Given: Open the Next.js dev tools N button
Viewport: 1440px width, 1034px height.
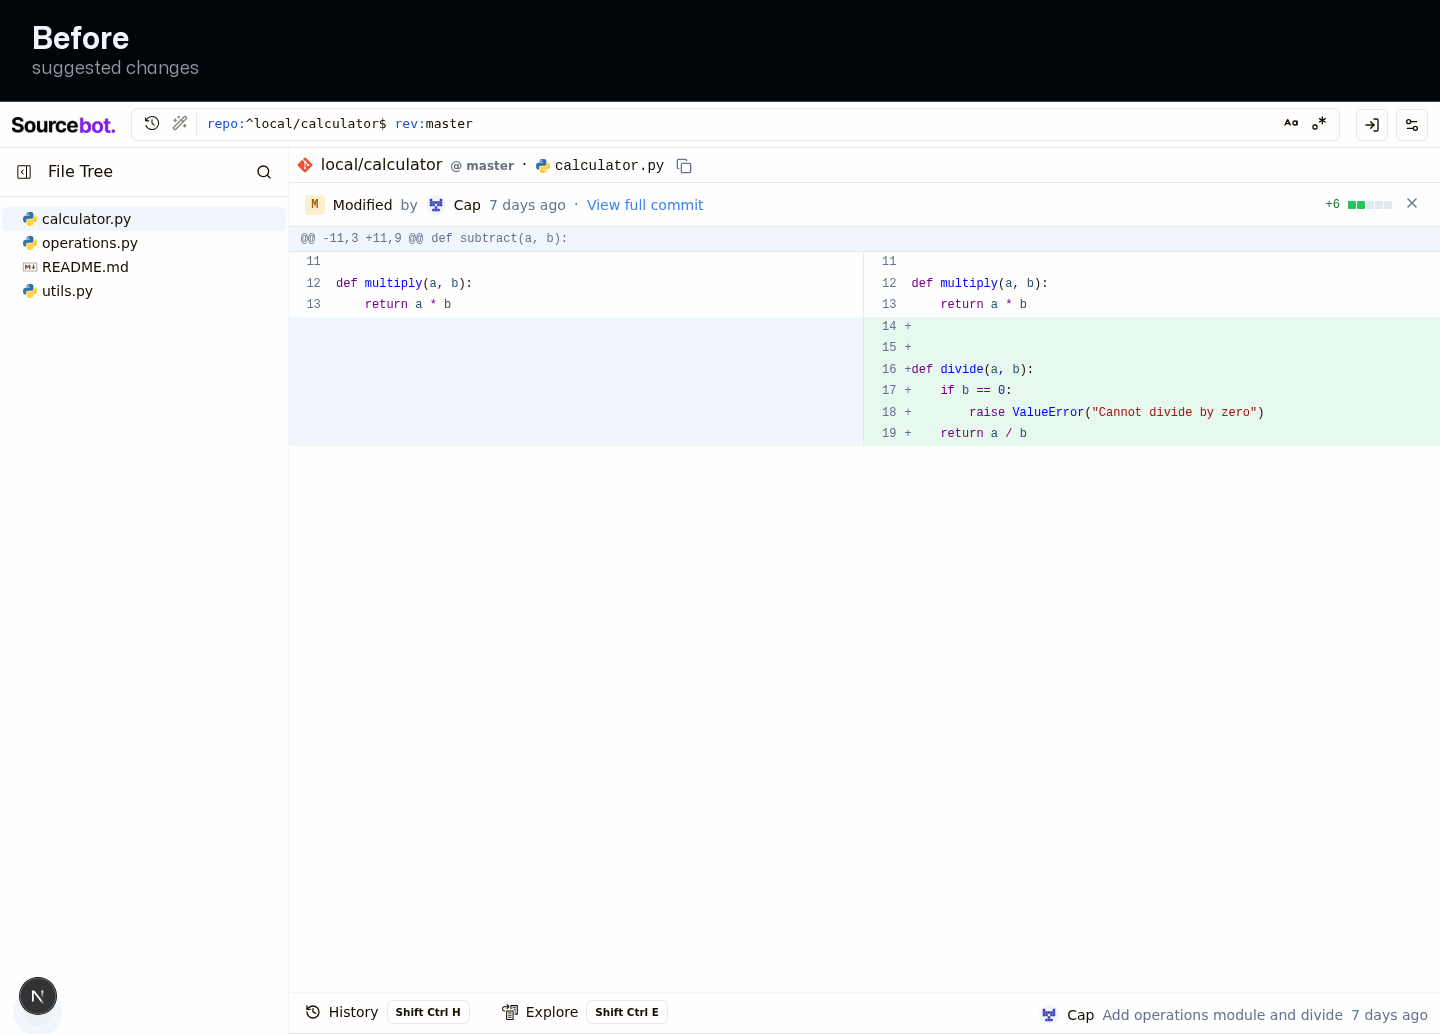Looking at the screenshot, I should pos(38,996).
